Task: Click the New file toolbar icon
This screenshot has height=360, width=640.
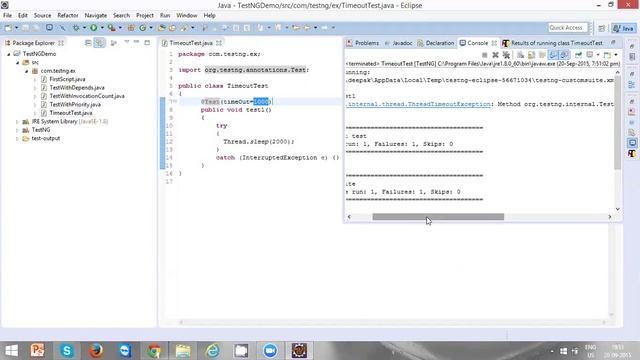Action: coord(8,28)
